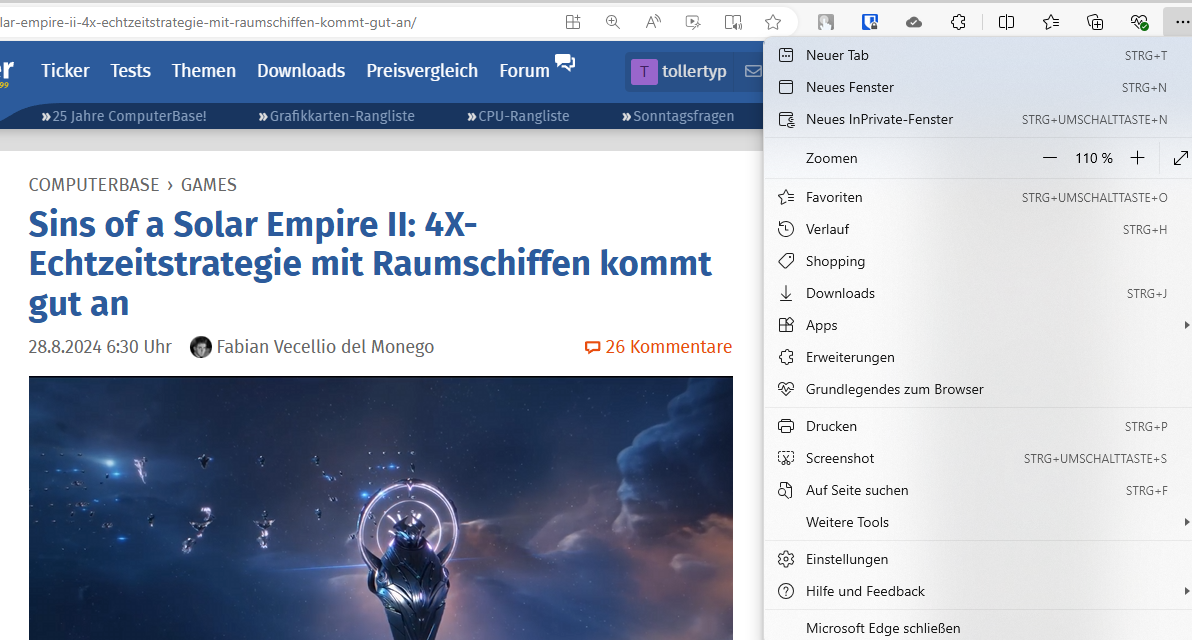
Task: Click the author avatar of Fabian Vecellio
Action: [x=201, y=347]
